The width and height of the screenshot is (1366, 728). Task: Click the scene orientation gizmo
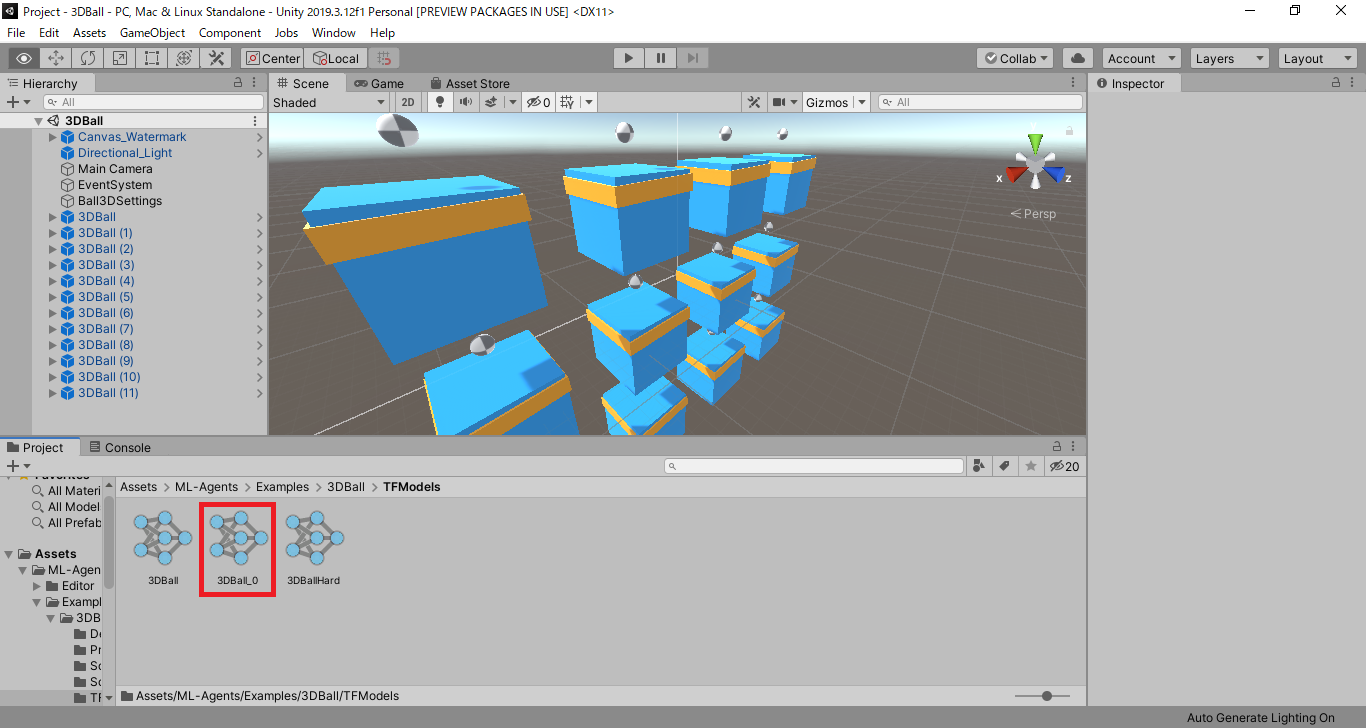pos(1035,161)
